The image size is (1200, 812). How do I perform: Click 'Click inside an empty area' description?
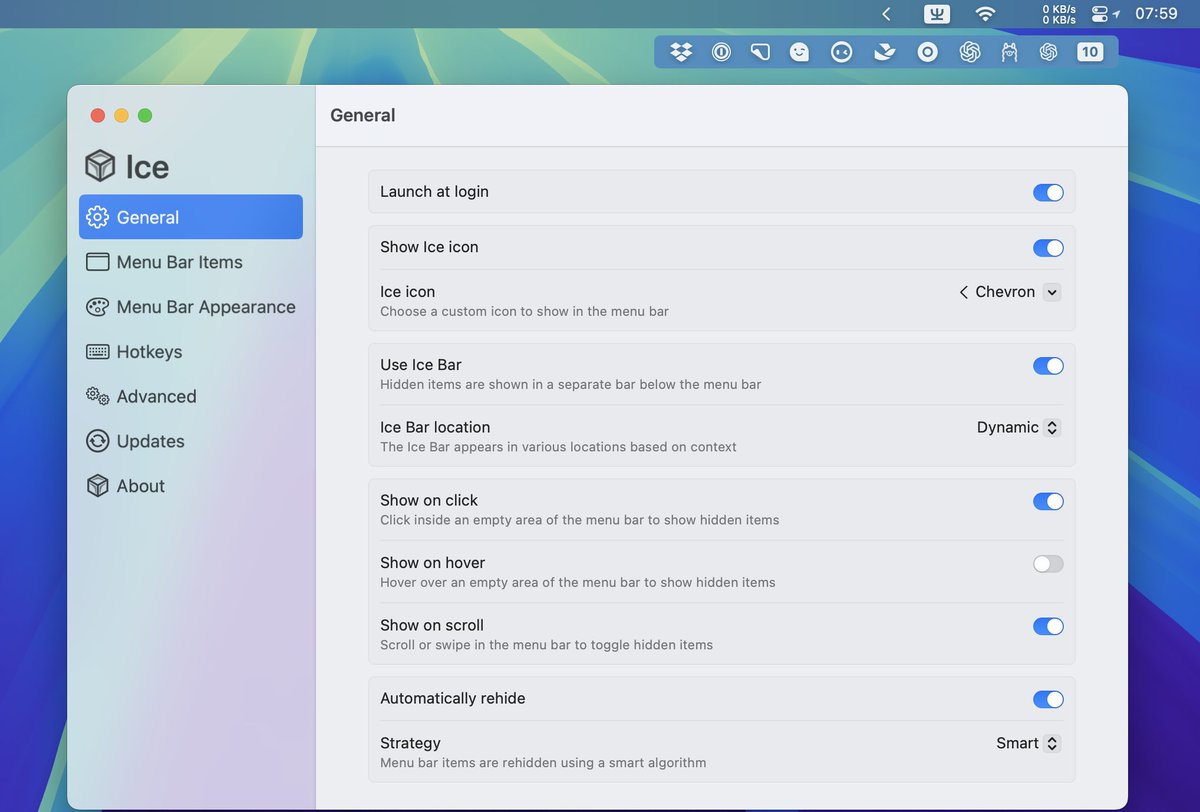pos(579,520)
